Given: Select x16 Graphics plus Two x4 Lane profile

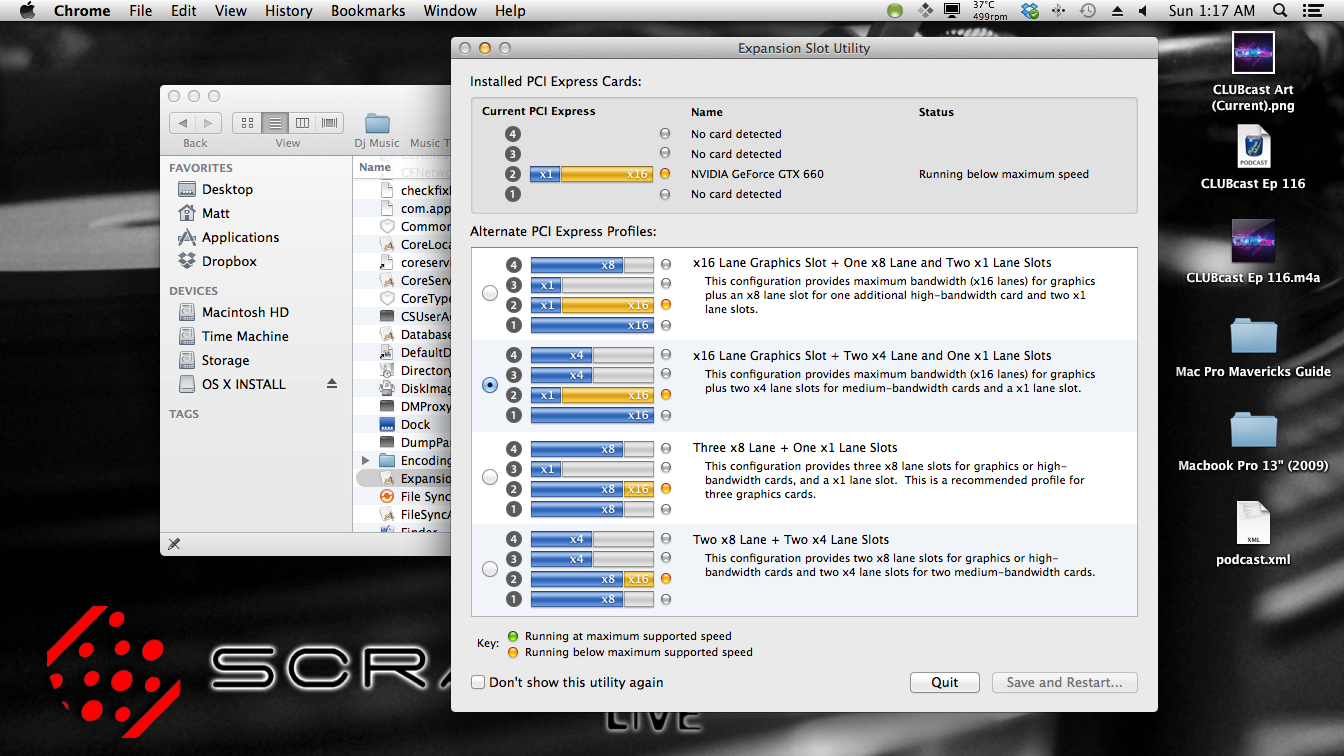Looking at the screenshot, I should (489, 385).
